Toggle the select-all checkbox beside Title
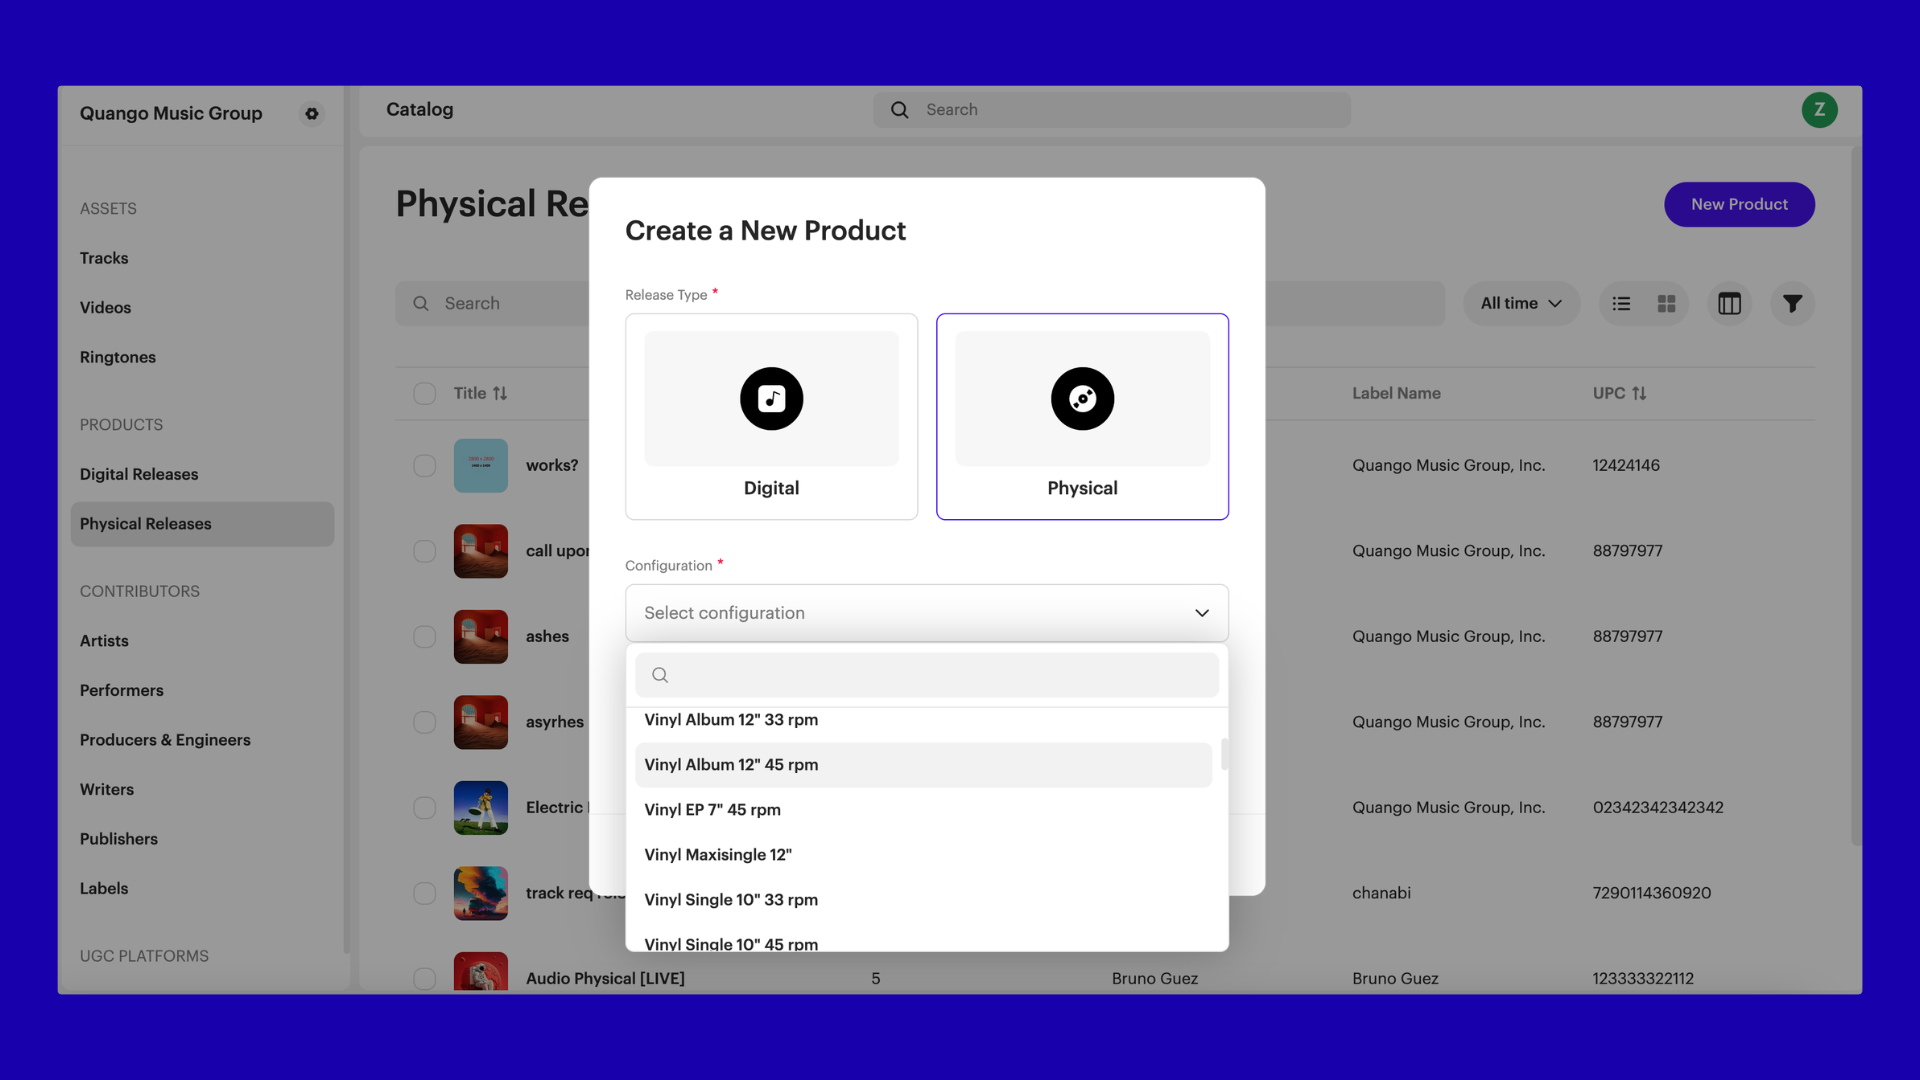Image resolution: width=1920 pixels, height=1080 pixels. (x=425, y=394)
